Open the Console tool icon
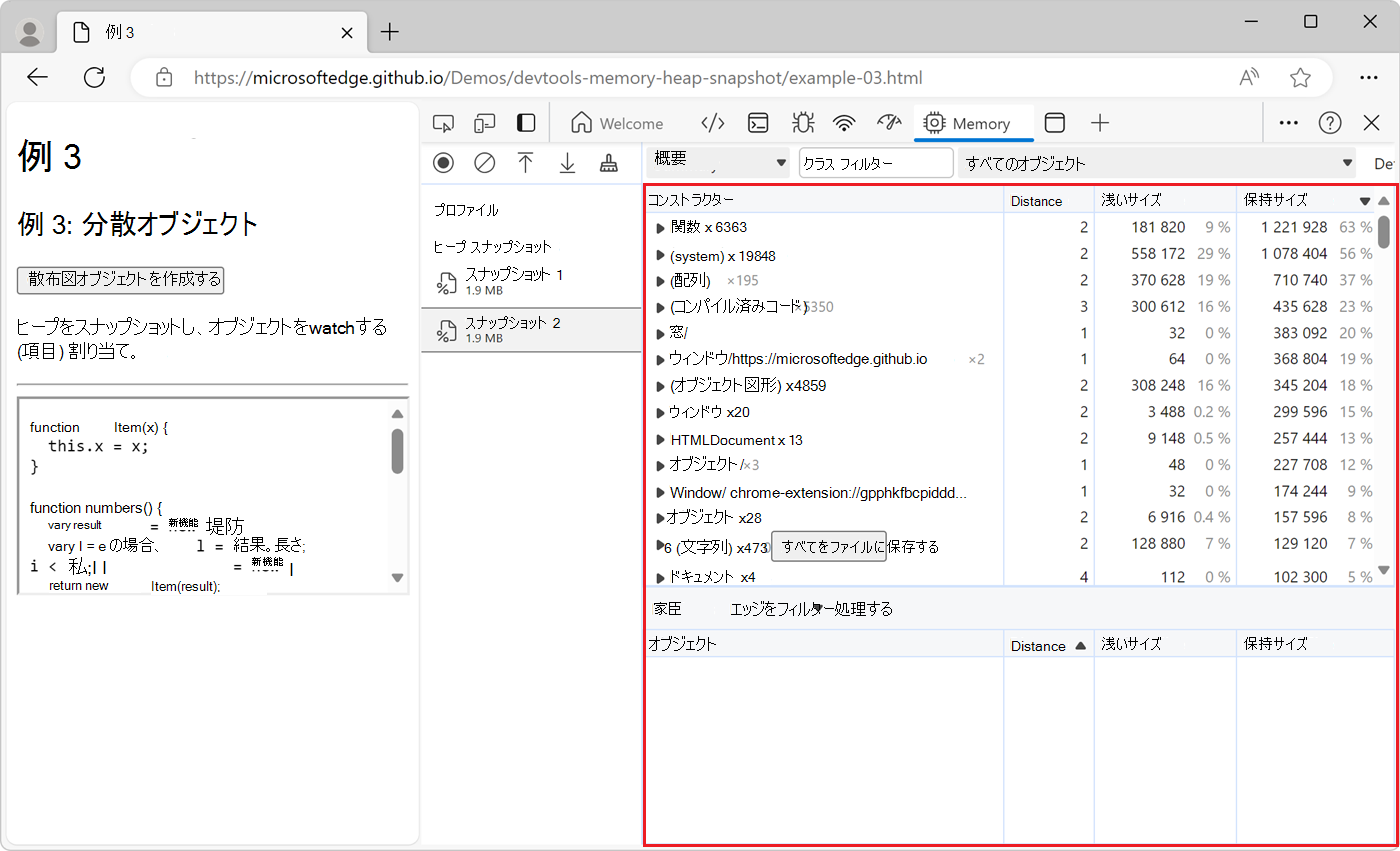This screenshot has width=1400, height=851. point(759,123)
